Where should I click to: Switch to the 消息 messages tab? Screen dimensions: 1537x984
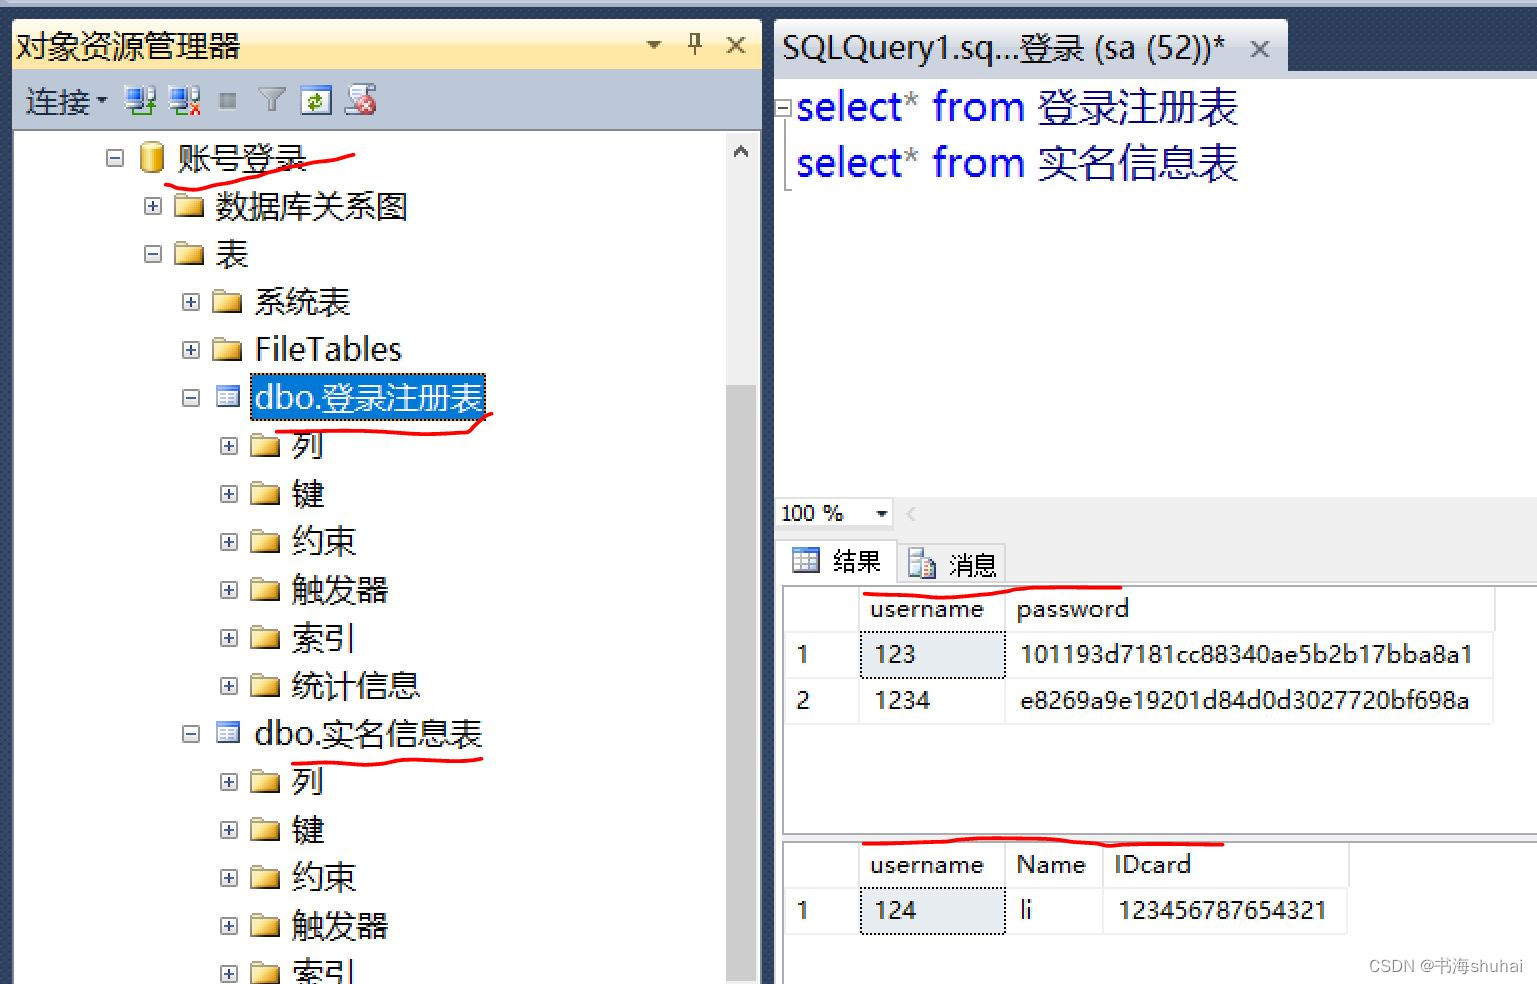coord(952,564)
